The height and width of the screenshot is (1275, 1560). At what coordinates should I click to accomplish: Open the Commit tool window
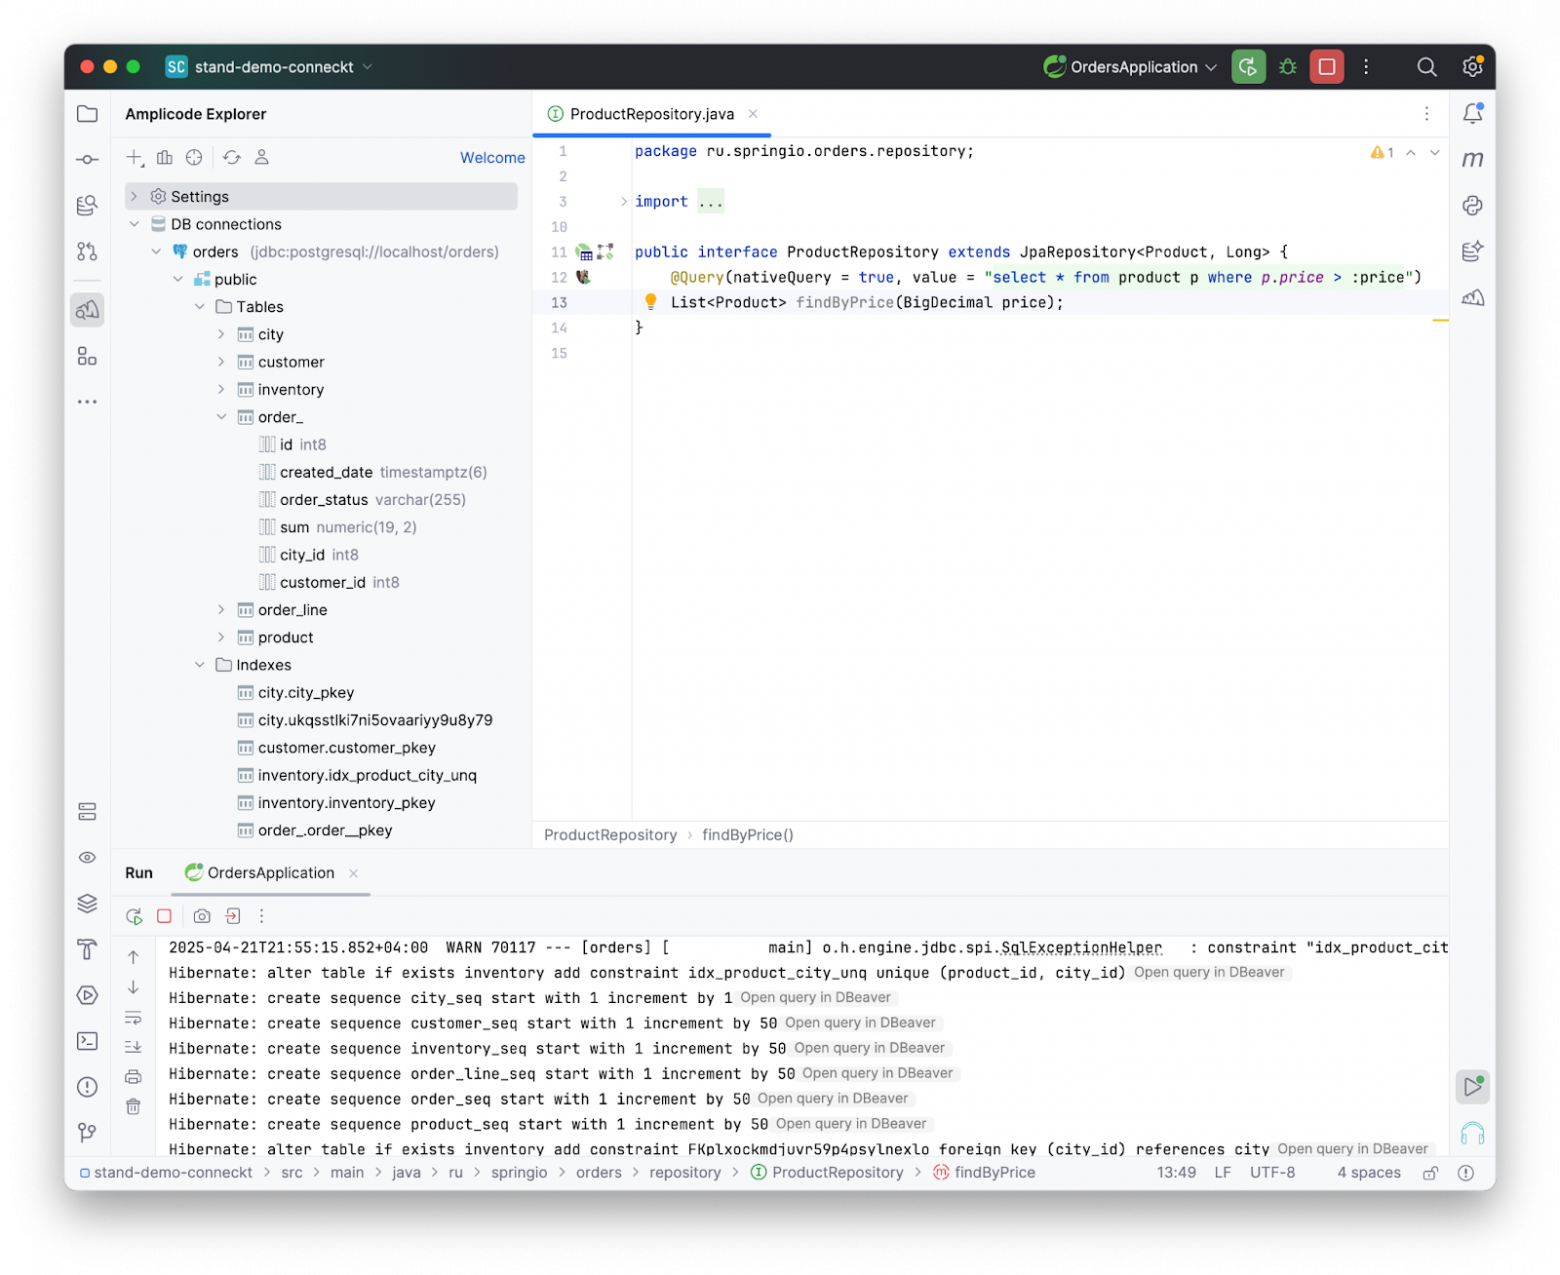(87, 160)
